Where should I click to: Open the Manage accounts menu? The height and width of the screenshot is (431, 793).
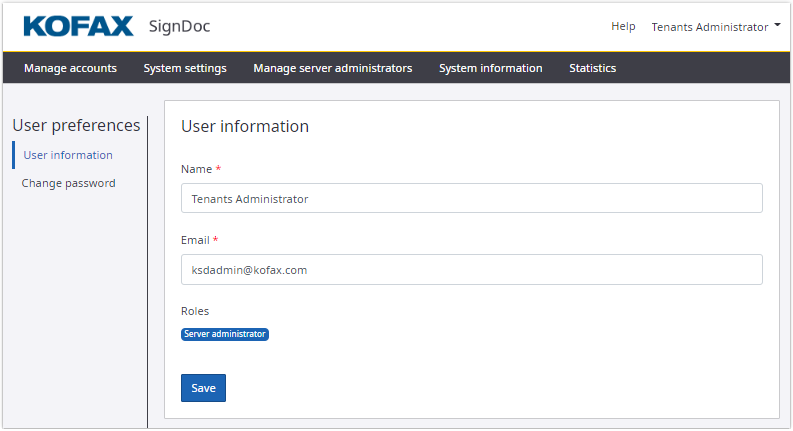70,68
